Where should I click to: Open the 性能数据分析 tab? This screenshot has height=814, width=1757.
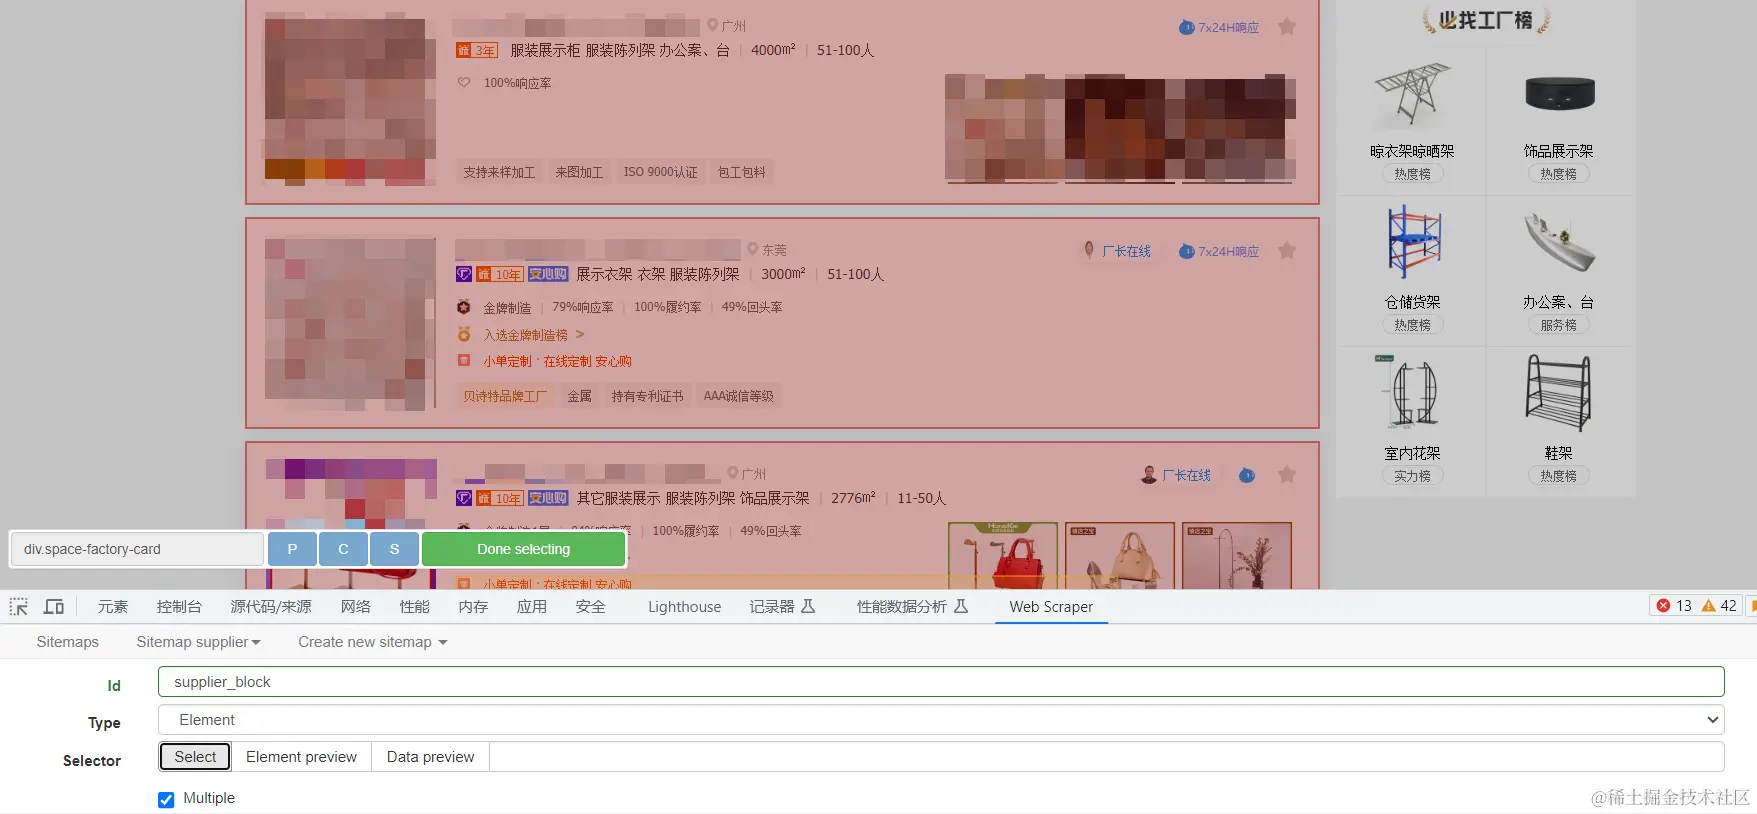coord(912,606)
